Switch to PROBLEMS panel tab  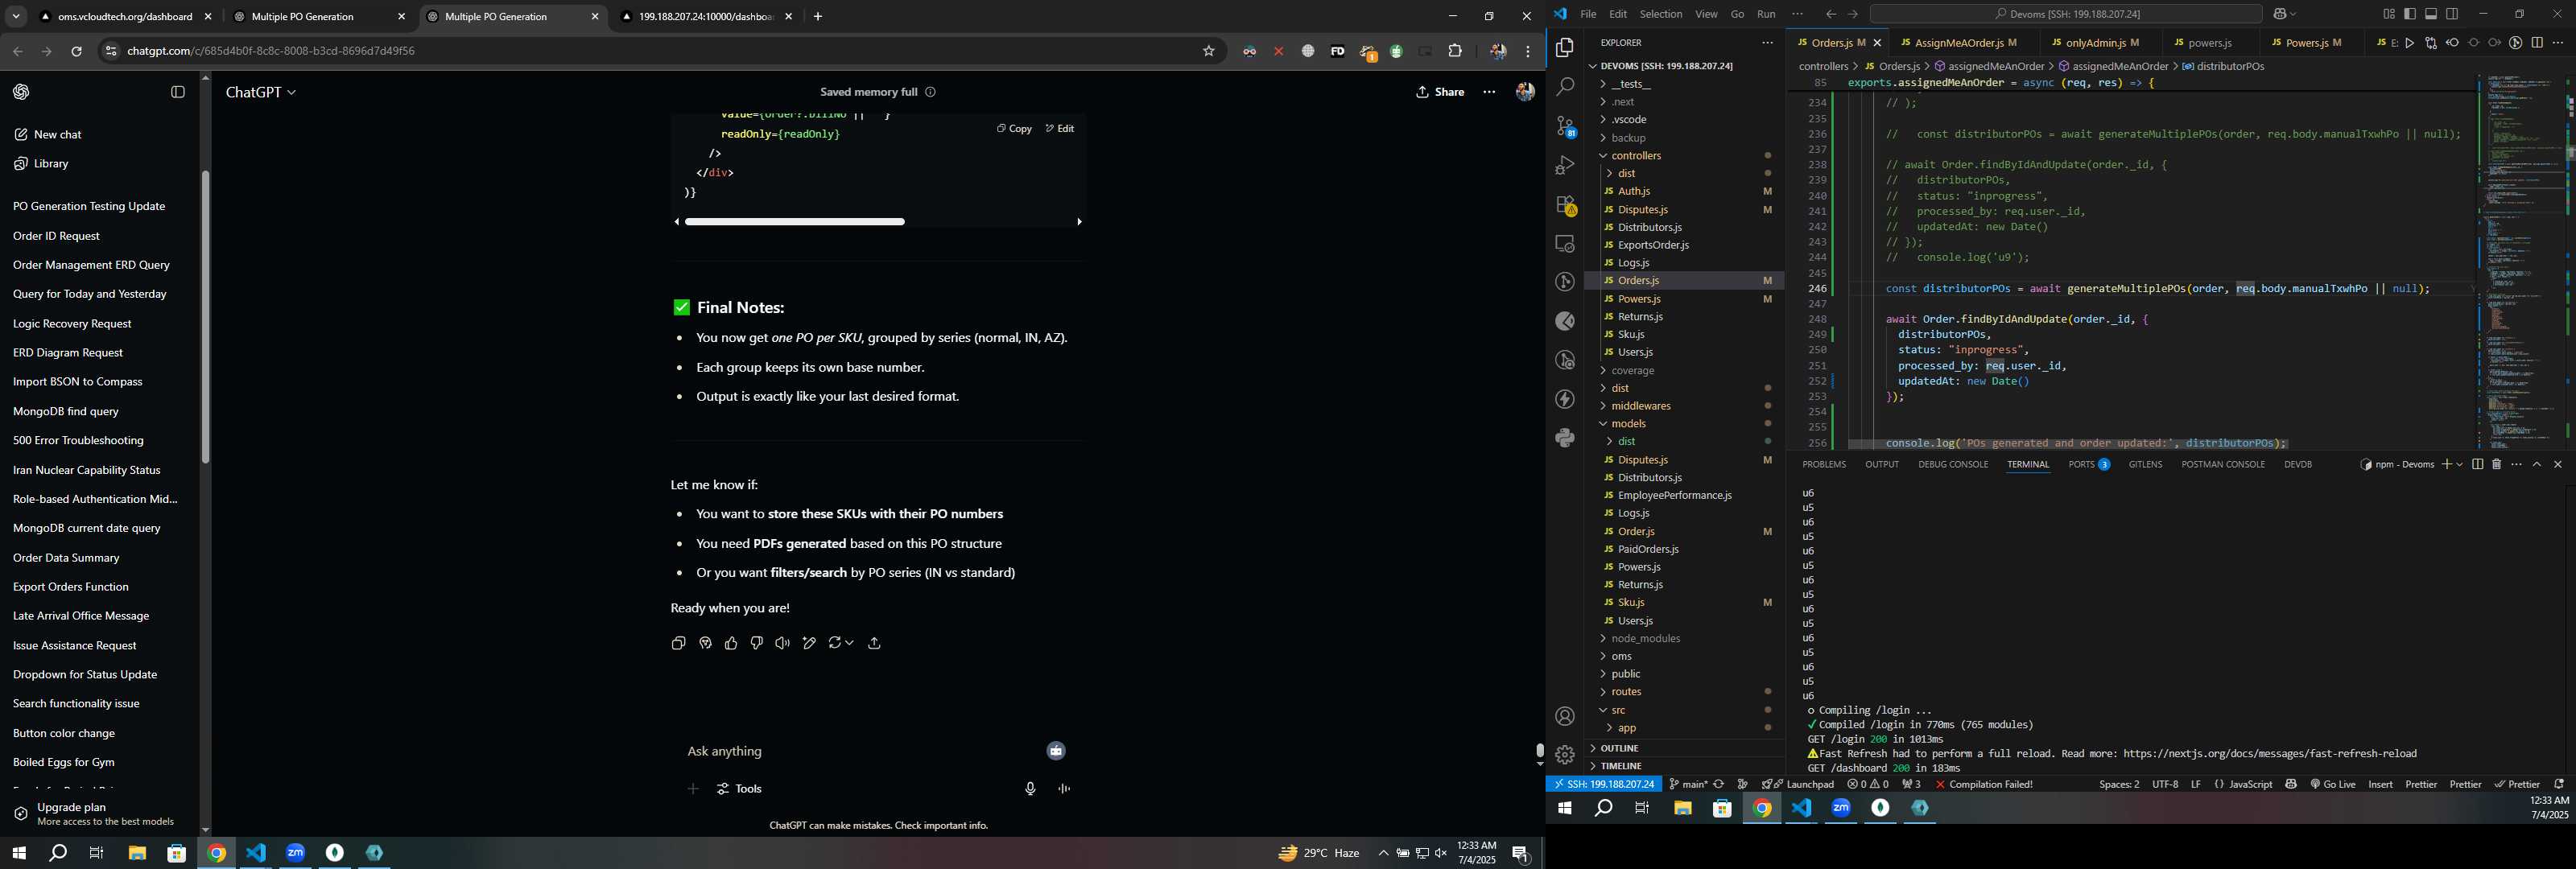[x=1824, y=464]
